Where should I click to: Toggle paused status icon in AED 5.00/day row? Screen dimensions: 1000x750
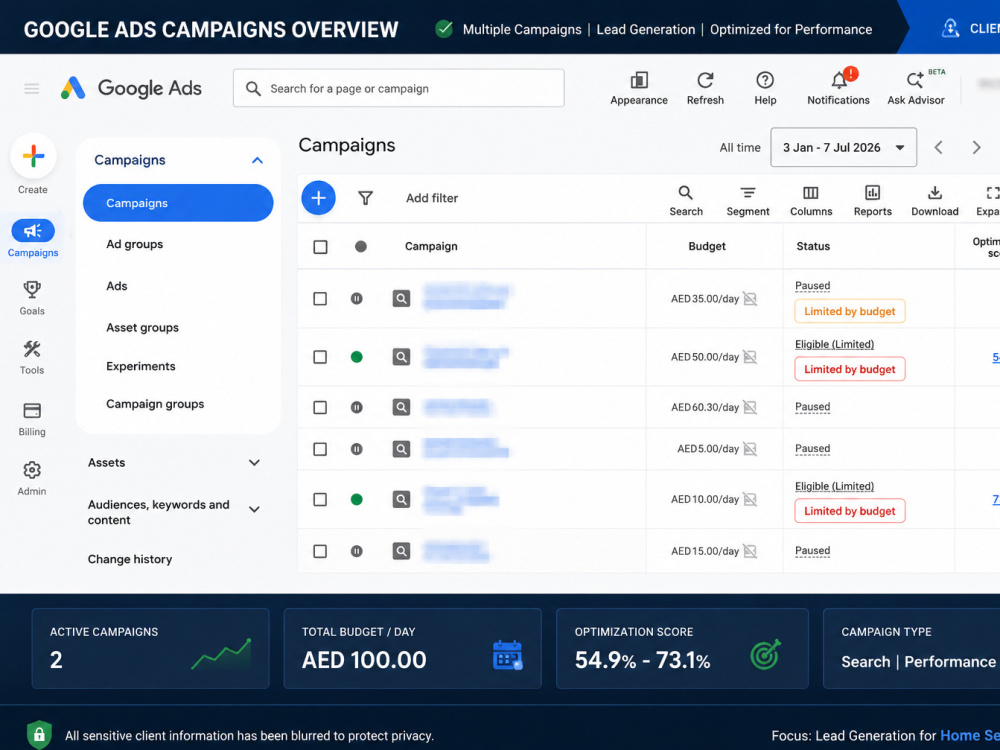(x=357, y=450)
